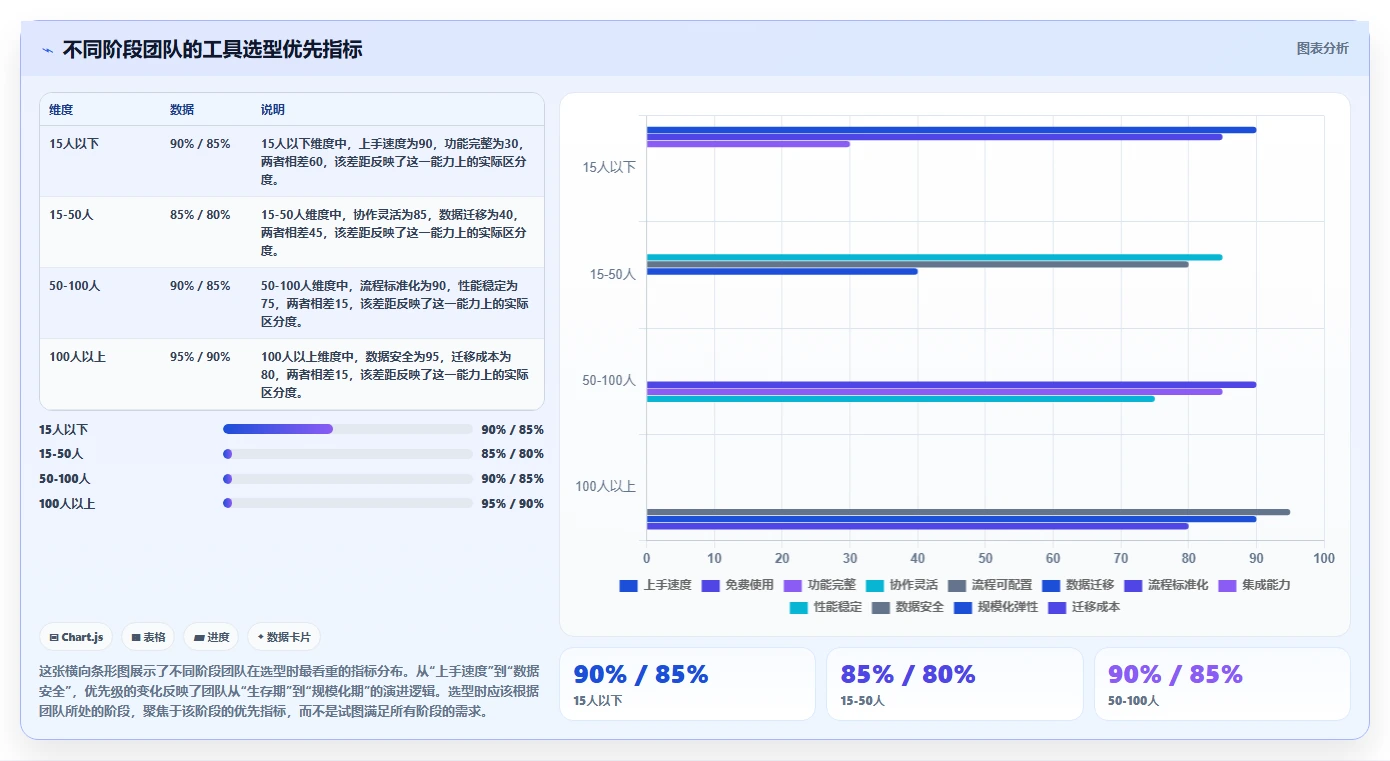The image size is (1390, 761).
Task: Toggle the 数据安全 legend entry
Action: point(908,607)
